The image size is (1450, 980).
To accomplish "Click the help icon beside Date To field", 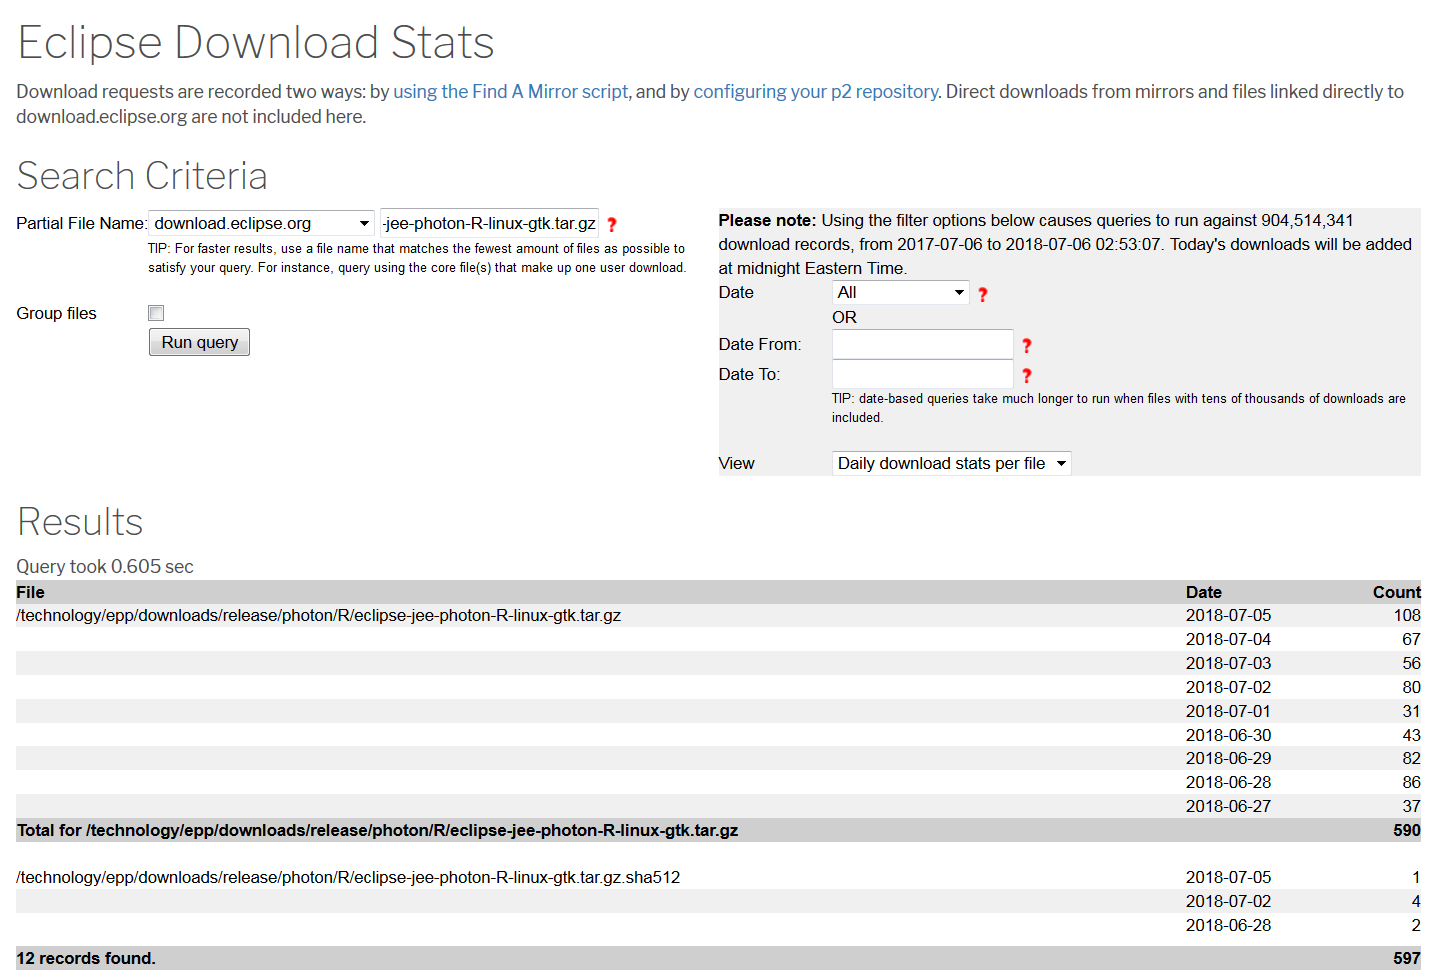I will [1026, 375].
